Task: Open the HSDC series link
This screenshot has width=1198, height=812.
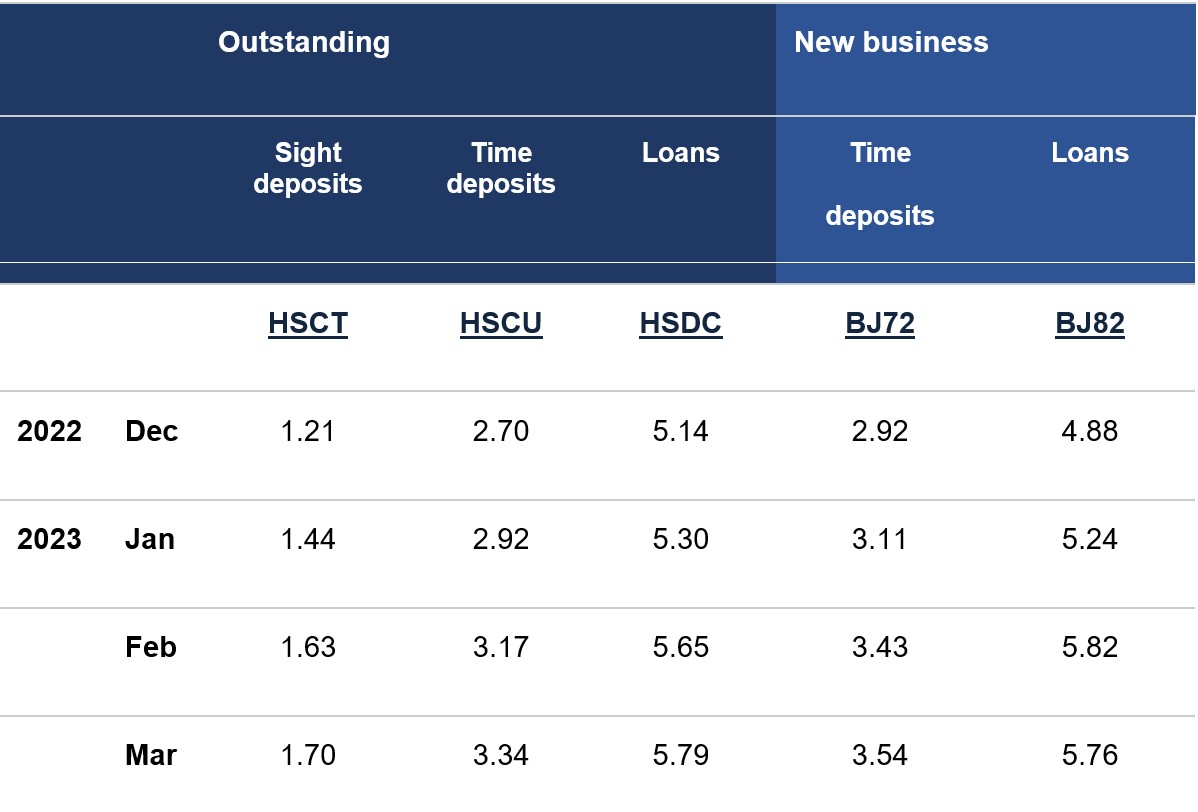Action: [x=681, y=323]
